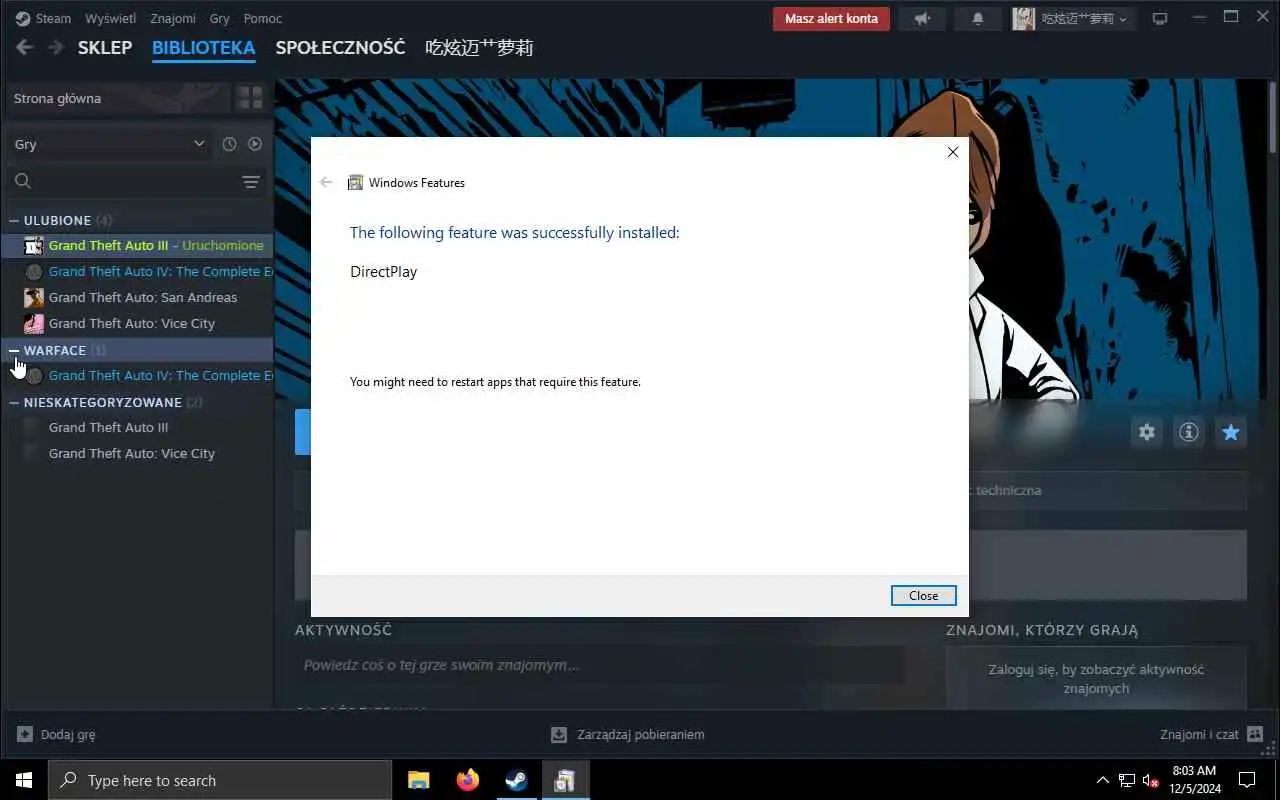Click Vice City game icon in ULUBIONE

[x=33, y=323]
